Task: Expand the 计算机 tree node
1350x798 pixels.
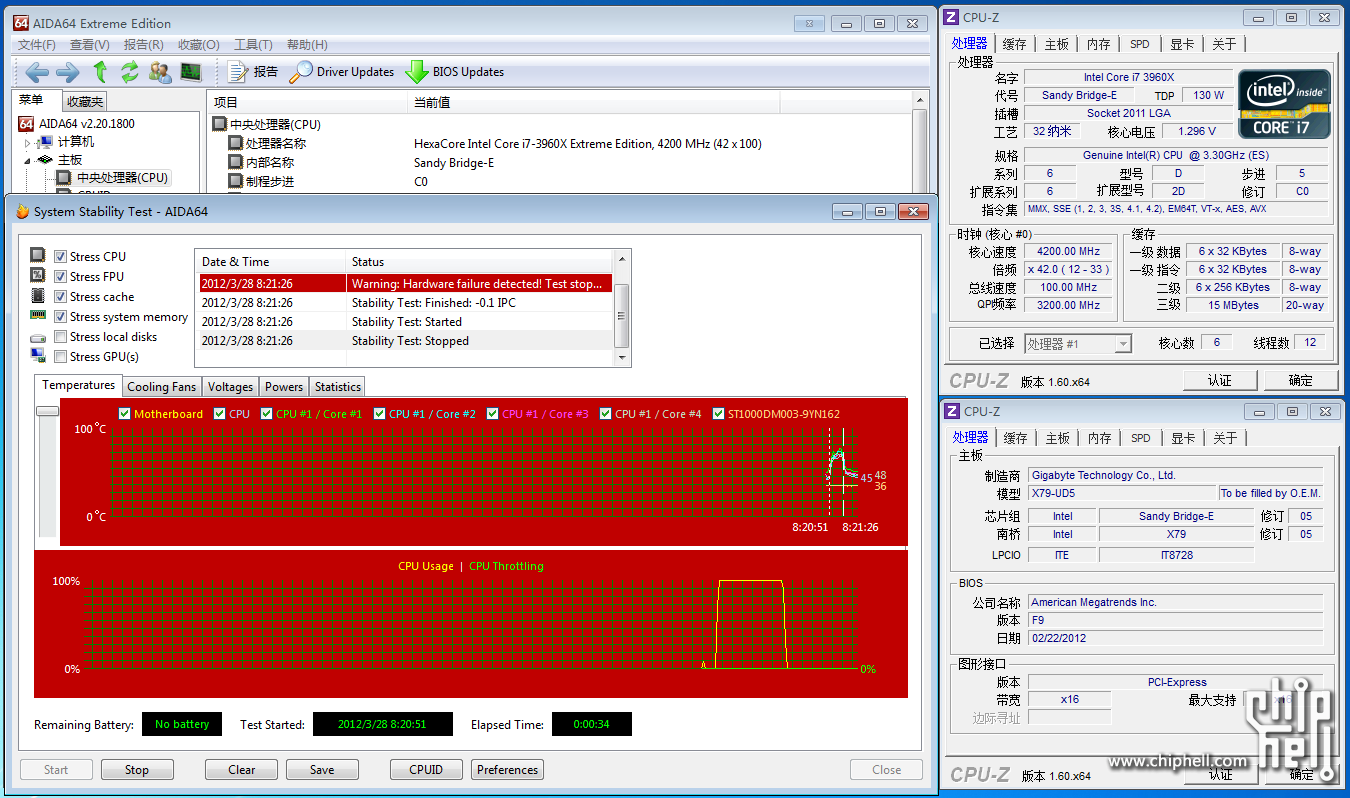Action: click(x=28, y=143)
